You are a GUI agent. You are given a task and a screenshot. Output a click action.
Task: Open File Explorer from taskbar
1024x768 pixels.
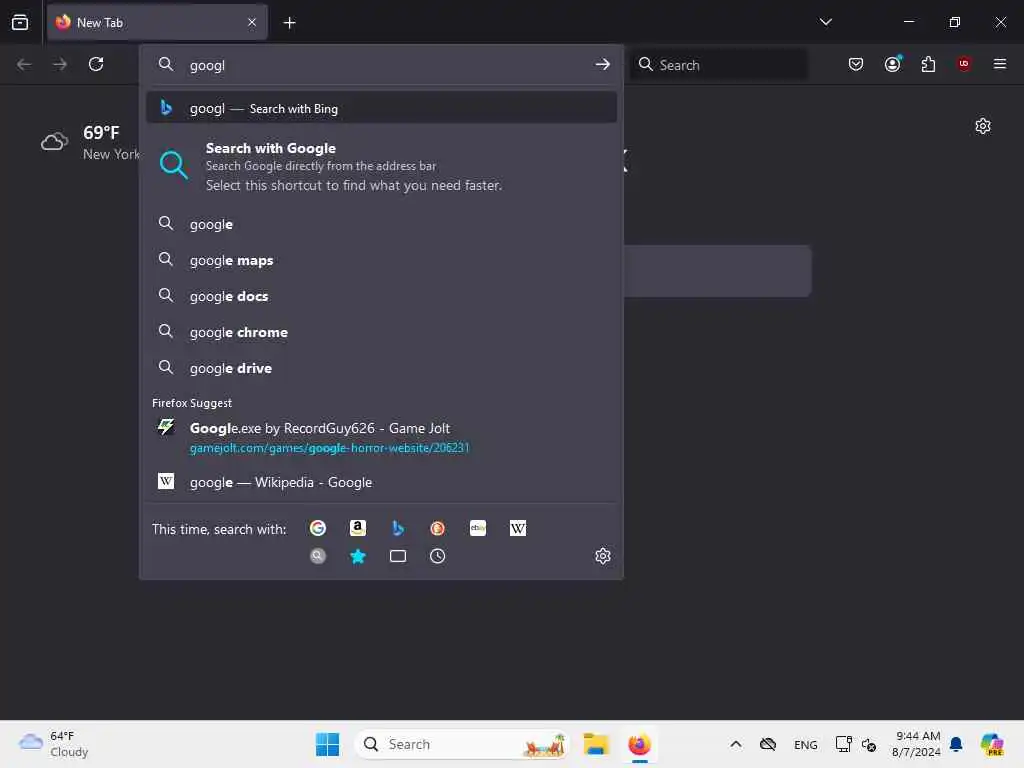596,744
